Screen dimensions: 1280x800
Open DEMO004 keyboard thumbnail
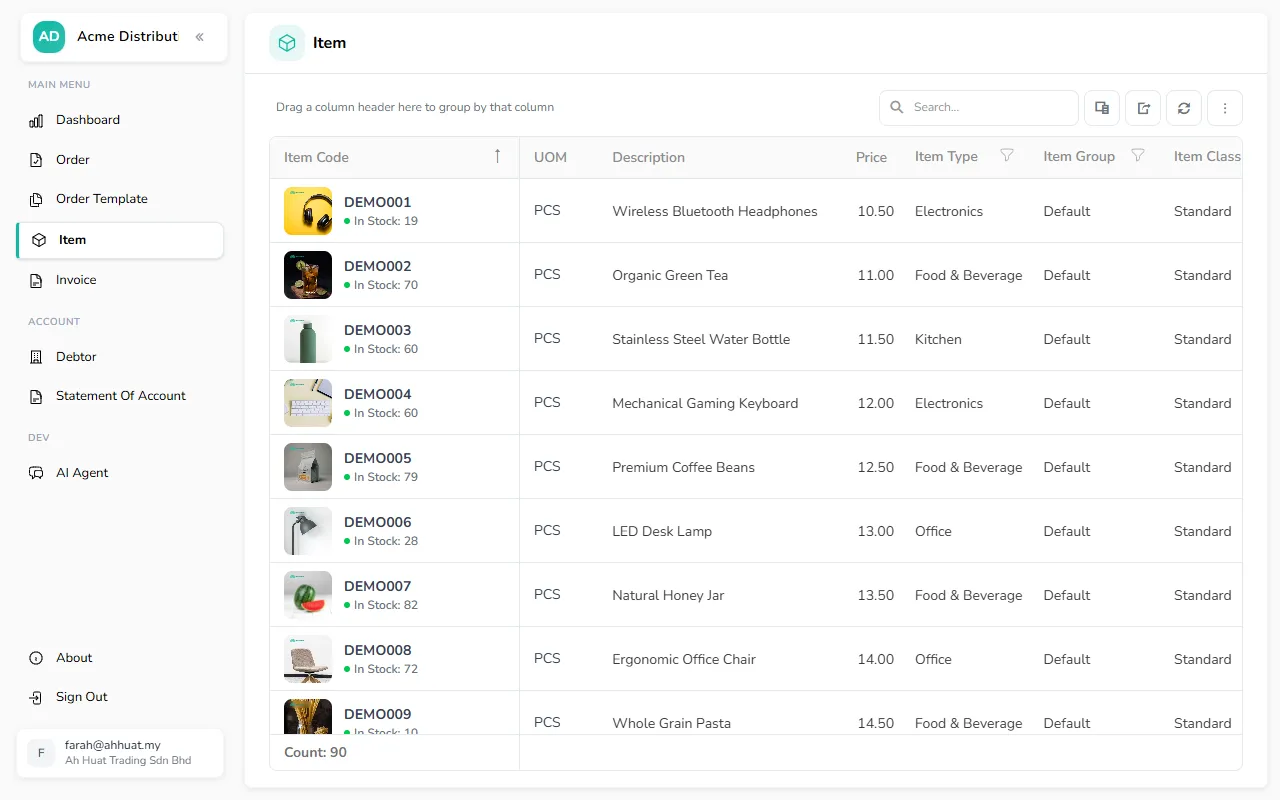coord(308,403)
